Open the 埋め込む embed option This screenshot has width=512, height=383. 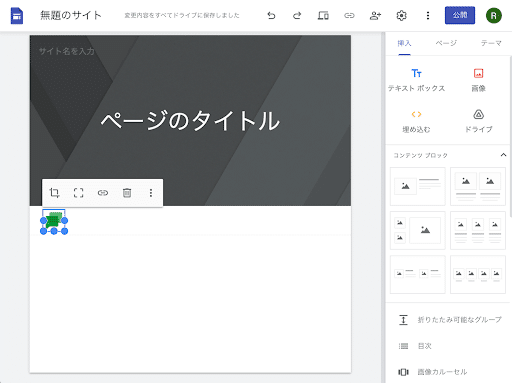(416, 122)
